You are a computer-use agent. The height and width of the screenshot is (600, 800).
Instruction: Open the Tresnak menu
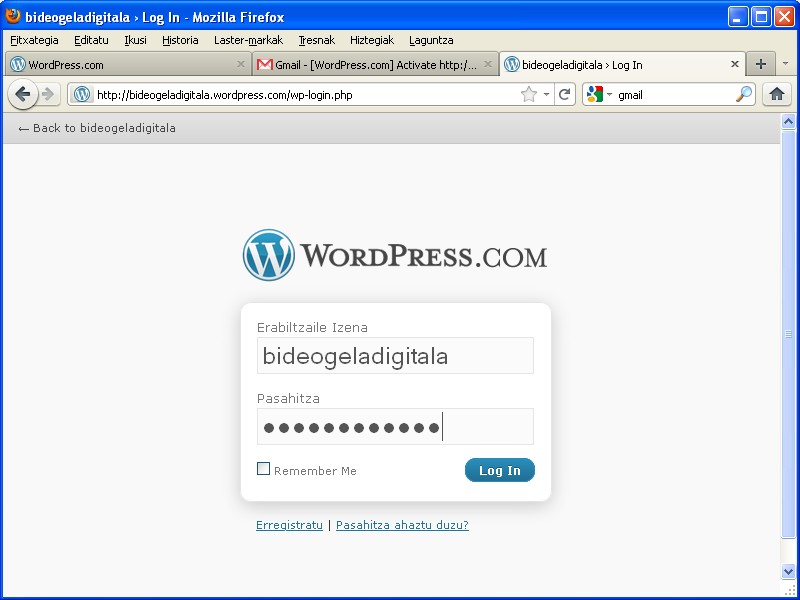(317, 40)
